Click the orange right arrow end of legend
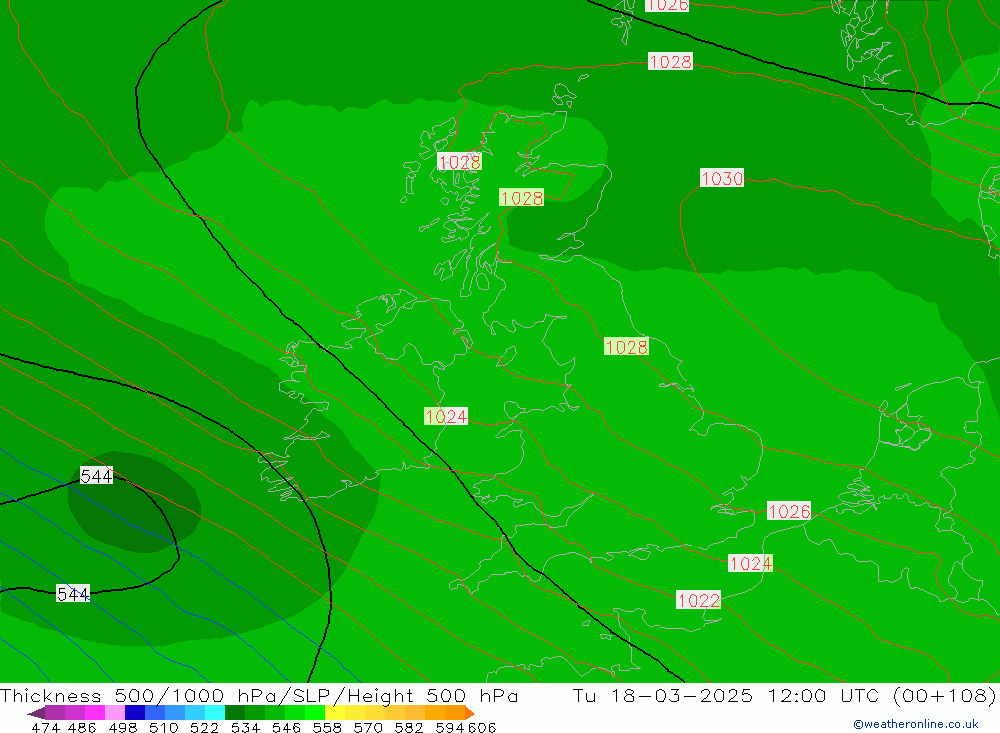1000x733 pixels. pos(470,713)
